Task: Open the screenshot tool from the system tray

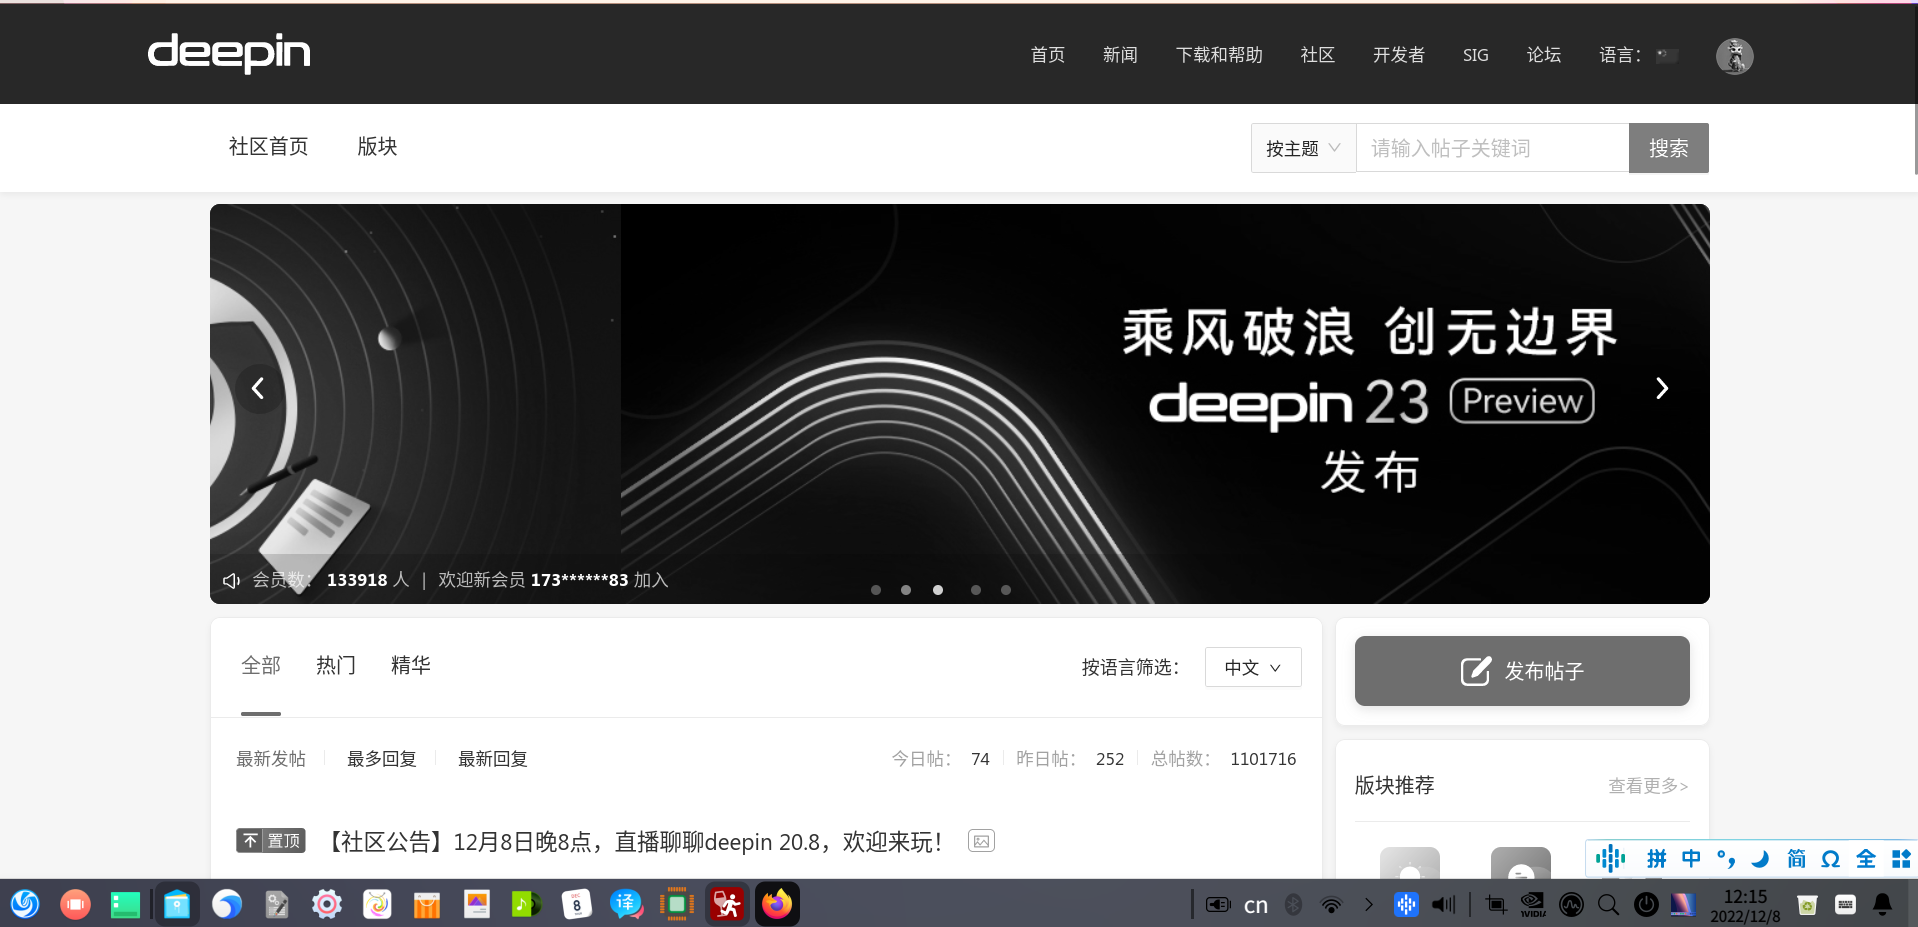Action: pos(1496,904)
